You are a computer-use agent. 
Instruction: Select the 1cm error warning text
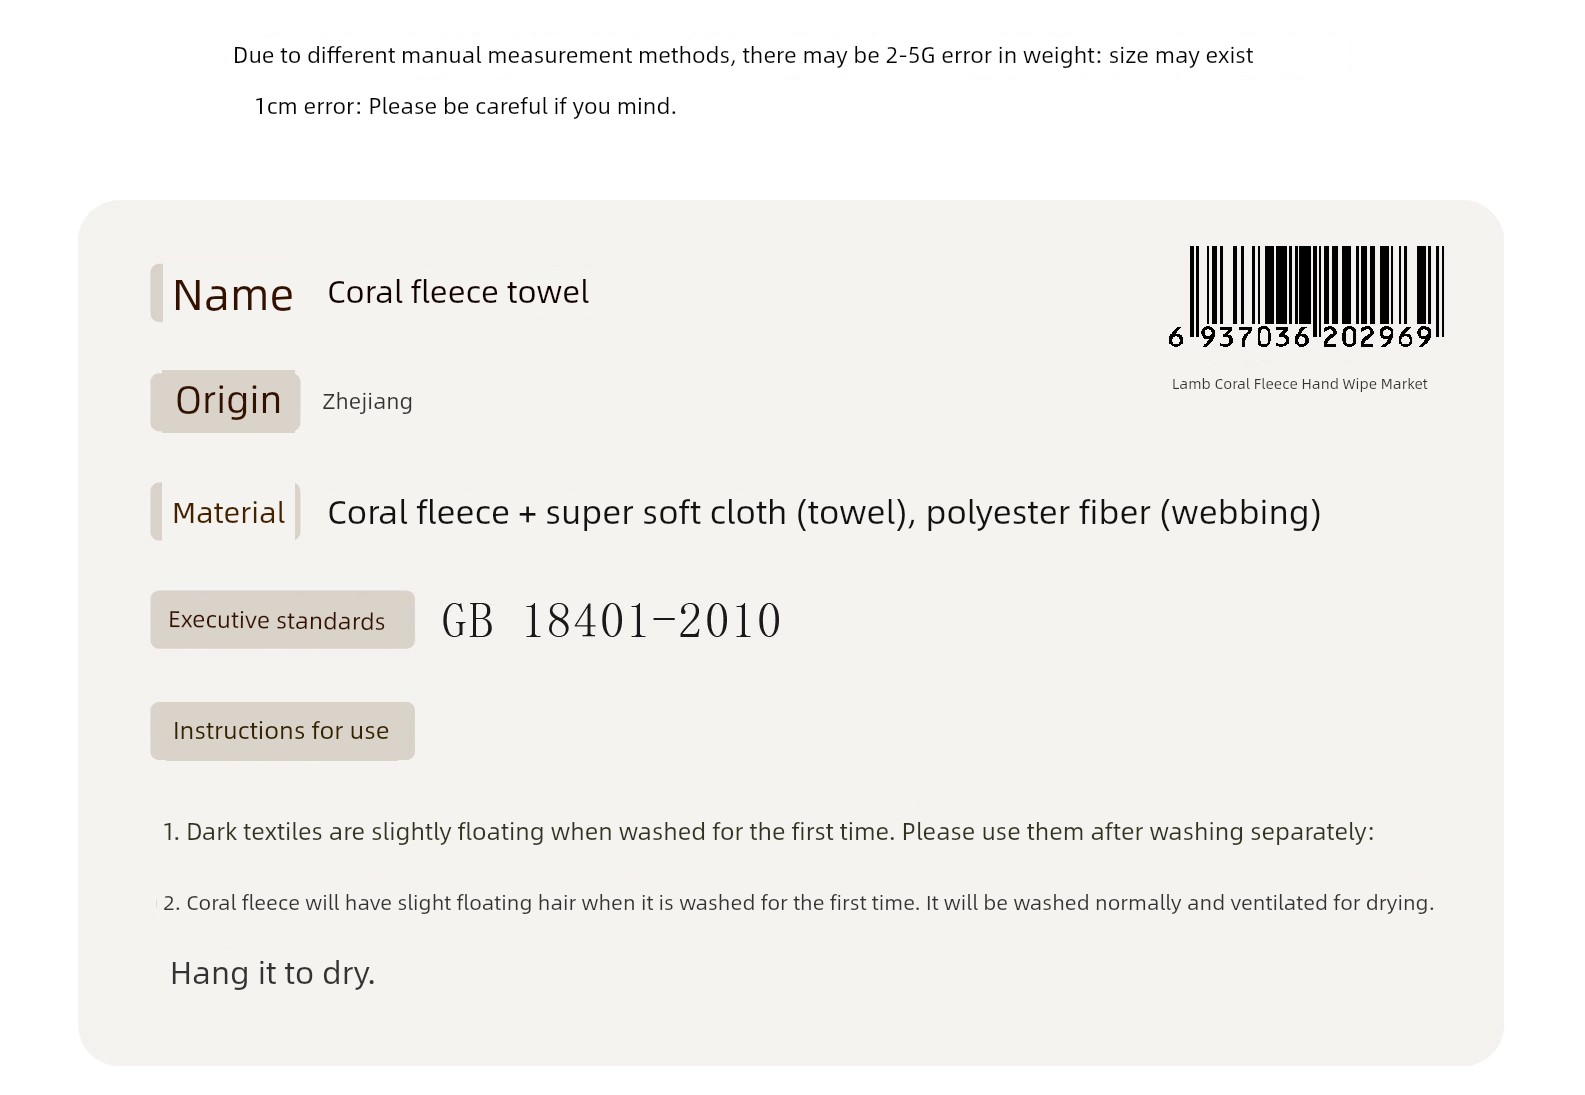pyautogui.click(x=465, y=106)
